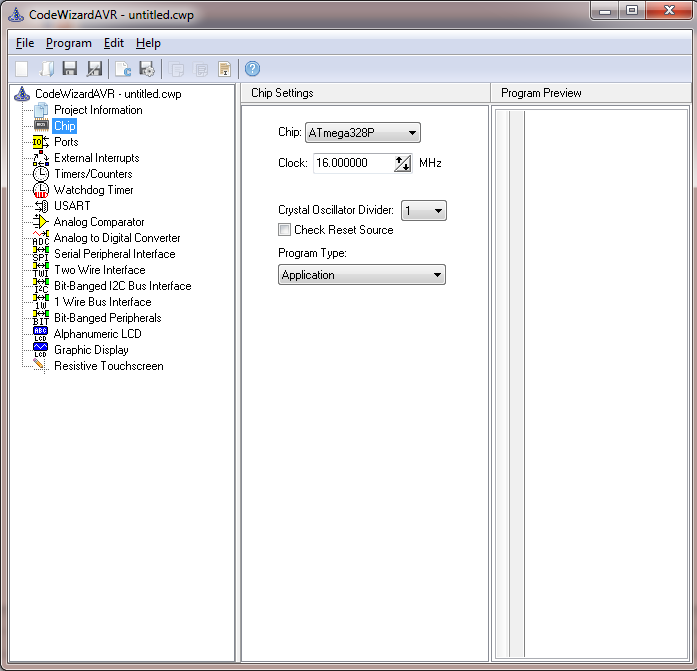Click the I2C icon in tree

pyautogui.click(x=41, y=286)
